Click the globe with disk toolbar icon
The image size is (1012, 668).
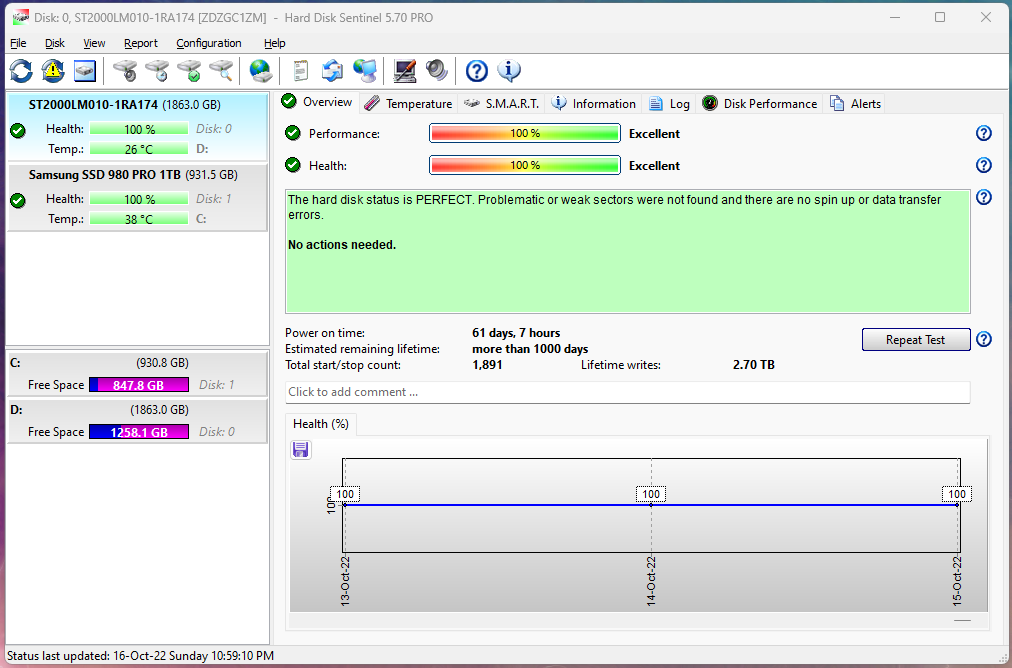pyautogui.click(x=261, y=70)
